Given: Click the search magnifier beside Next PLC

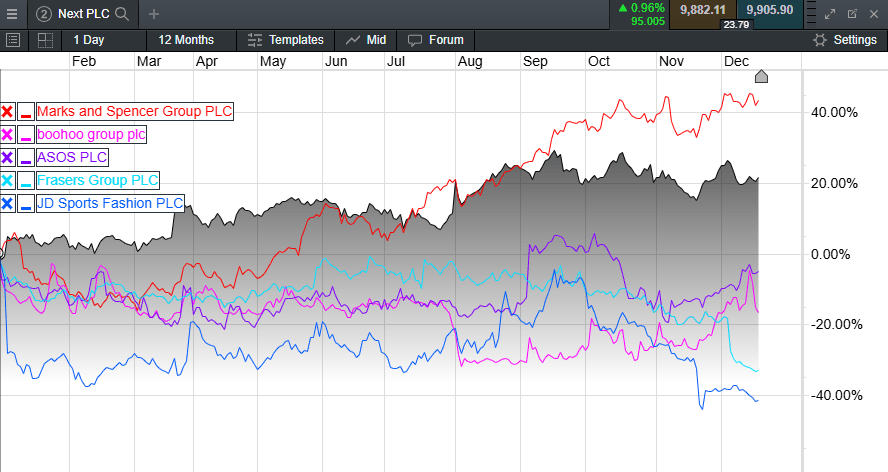Looking at the screenshot, I should point(122,14).
